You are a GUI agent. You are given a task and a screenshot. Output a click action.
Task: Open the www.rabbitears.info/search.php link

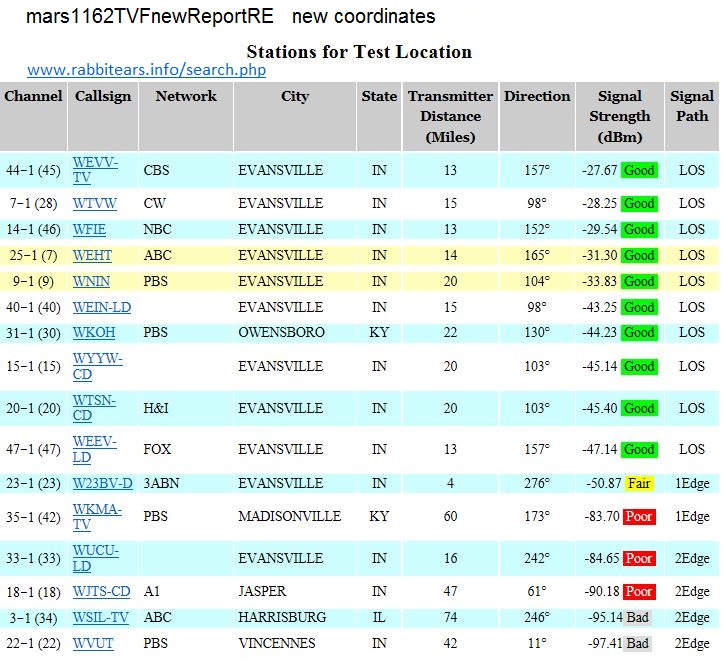pyautogui.click(x=146, y=70)
